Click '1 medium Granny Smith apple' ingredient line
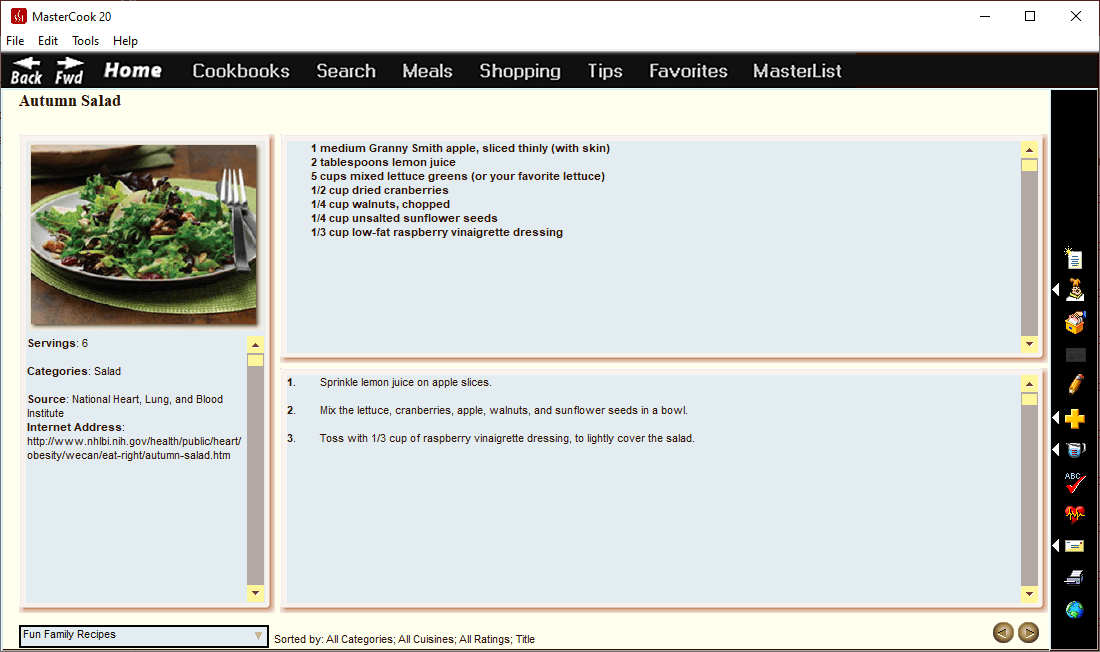 pos(460,148)
